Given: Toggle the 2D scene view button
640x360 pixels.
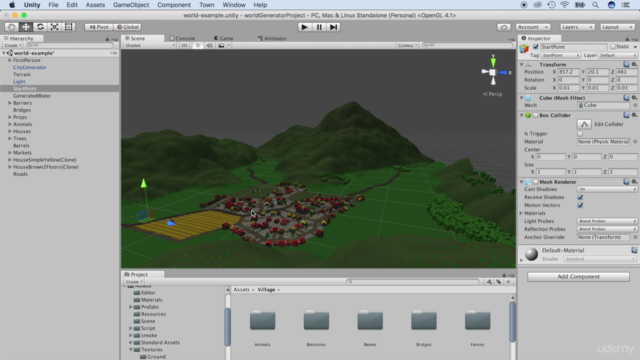Looking at the screenshot, I should [x=184, y=45].
